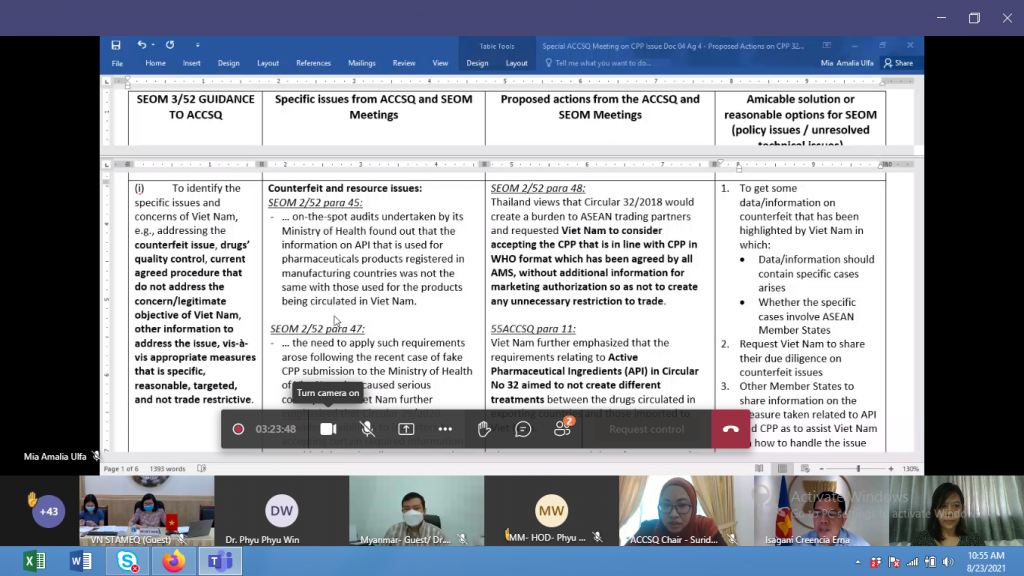Raise your hand in the meeting
The height and width of the screenshot is (576, 1024).
(484, 429)
